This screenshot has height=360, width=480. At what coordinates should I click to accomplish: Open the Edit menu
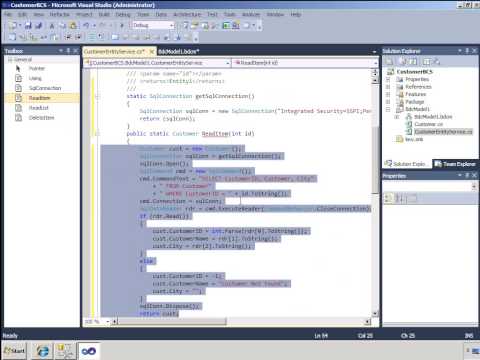(22, 14)
